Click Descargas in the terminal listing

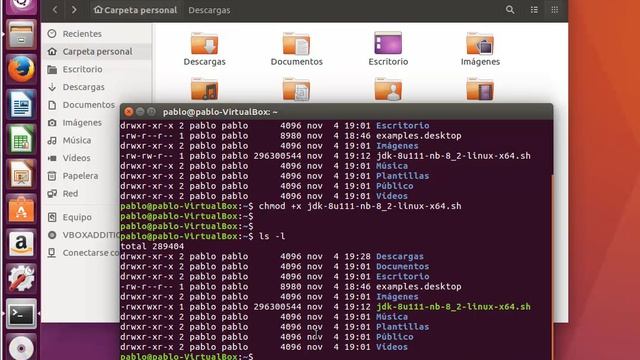click(400, 256)
